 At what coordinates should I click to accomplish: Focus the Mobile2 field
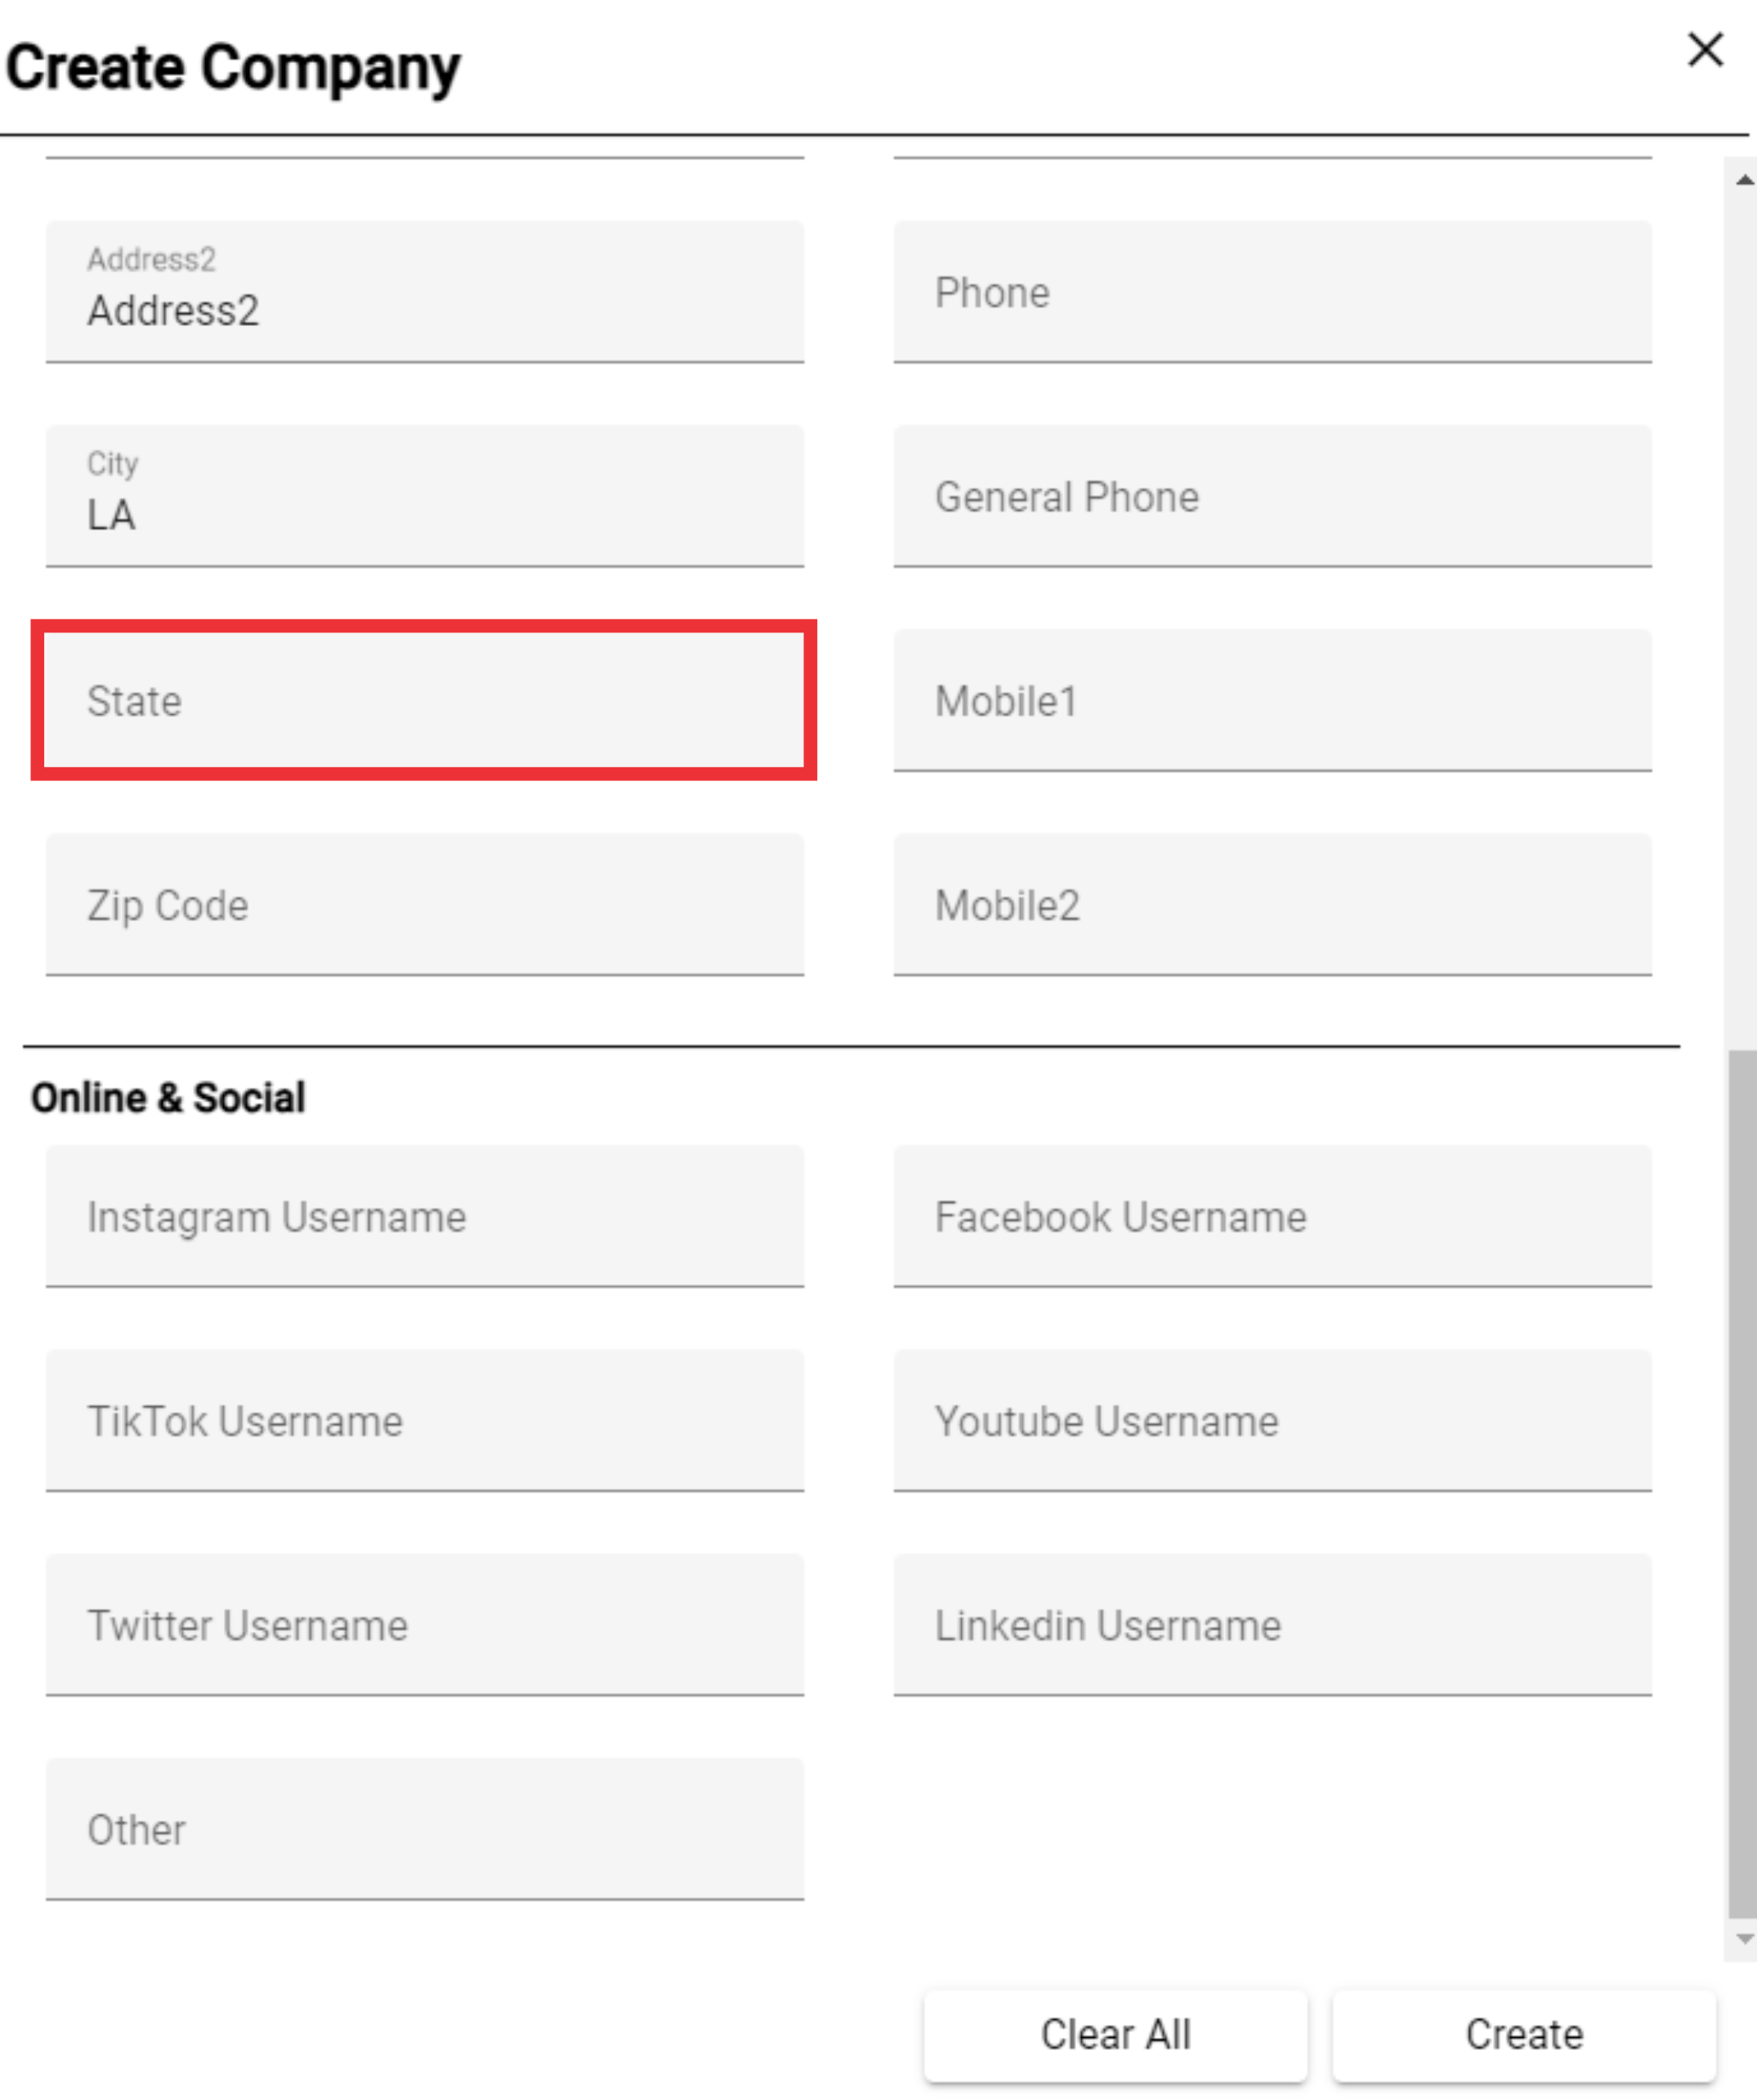click(1272, 904)
